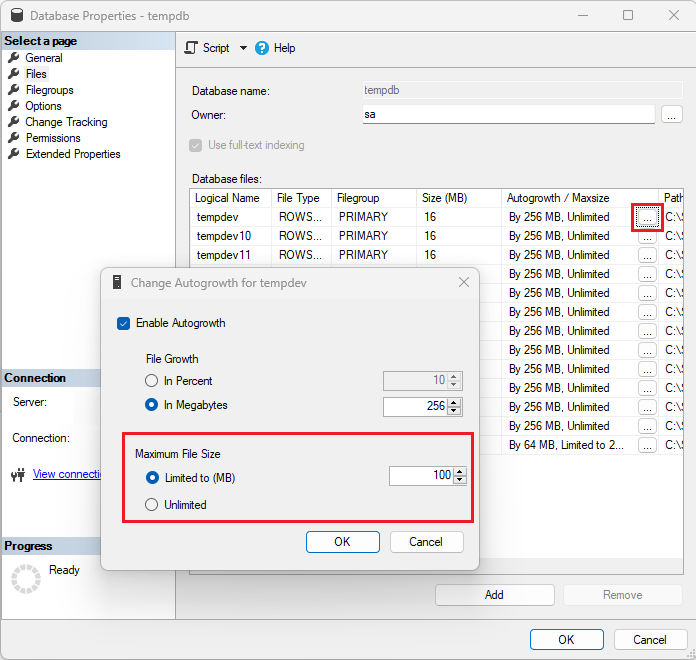The width and height of the screenshot is (696, 660).
Task: Click Cancel in Database Properties window
Action: [650, 640]
